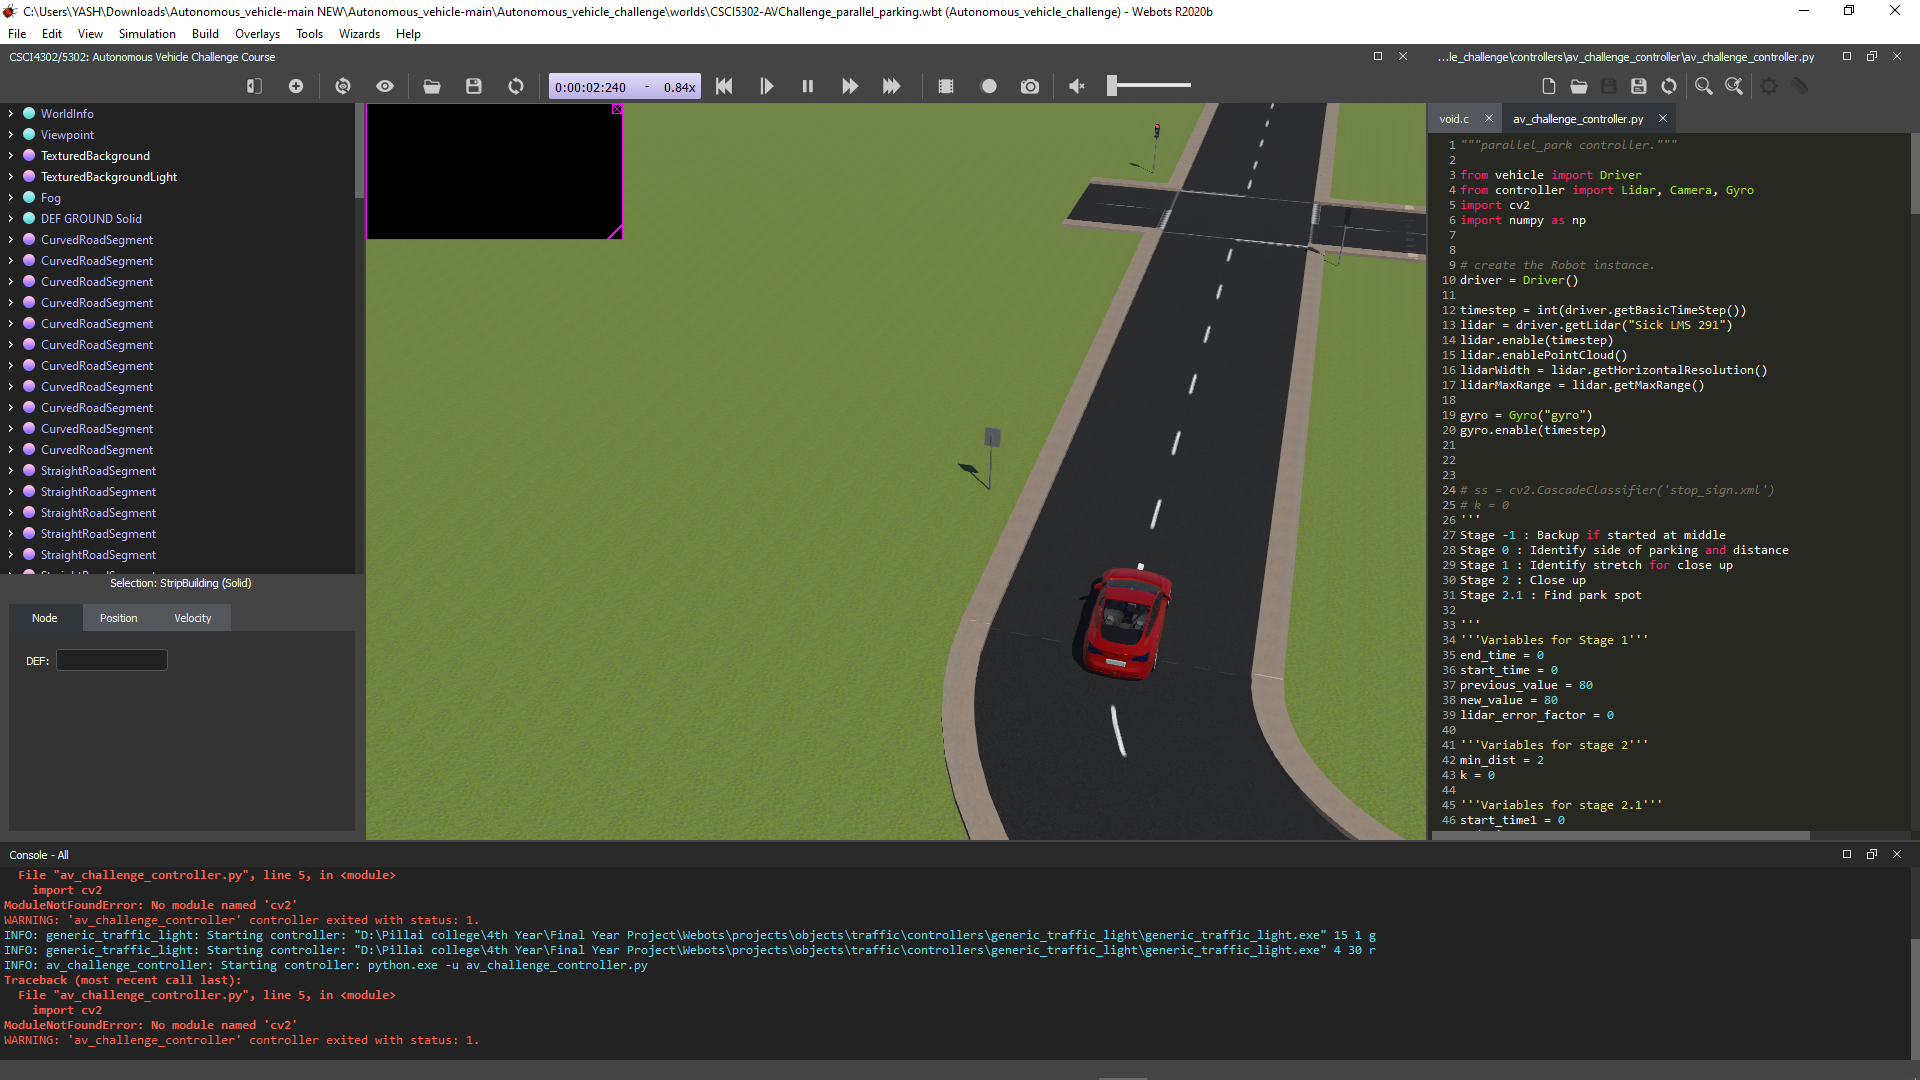Start movie recording with film icon
The height and width of the screenshot is (1080, 1920).
point(946,87)
